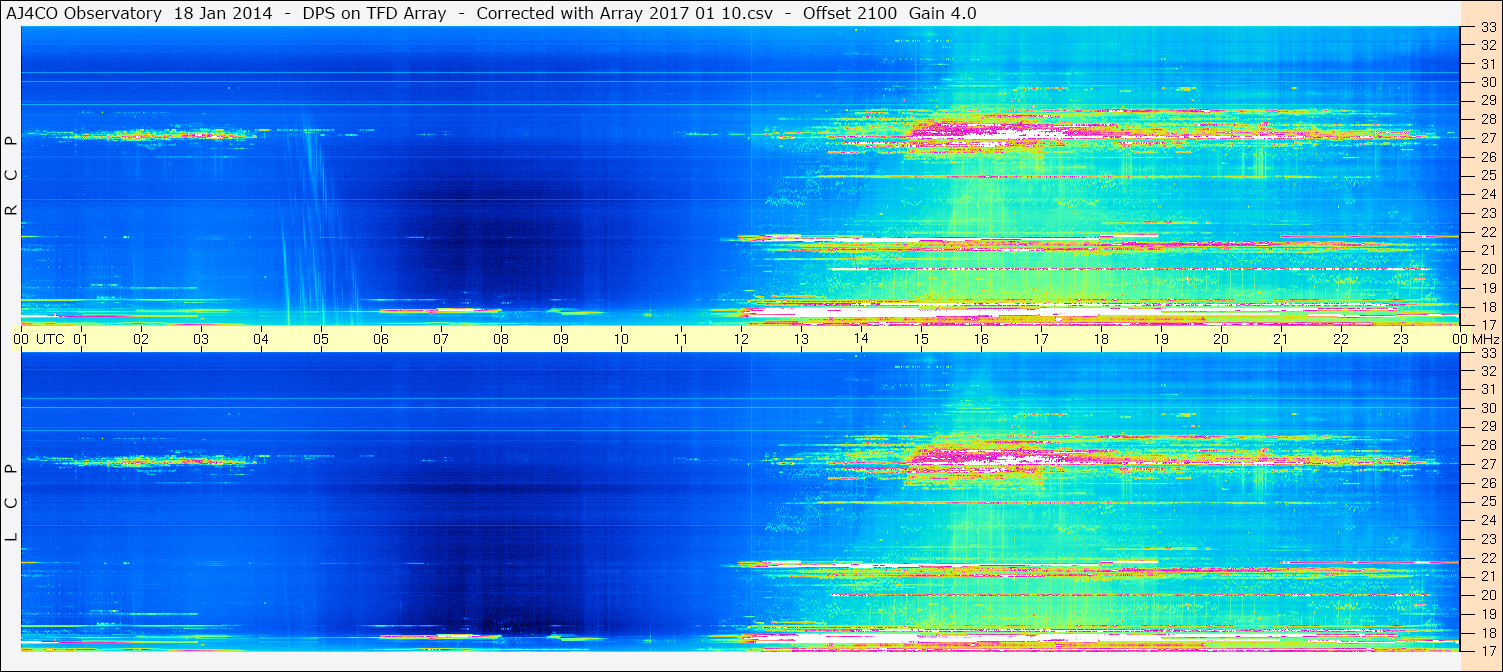Pick the 04 hour marker

click(261, 339)
